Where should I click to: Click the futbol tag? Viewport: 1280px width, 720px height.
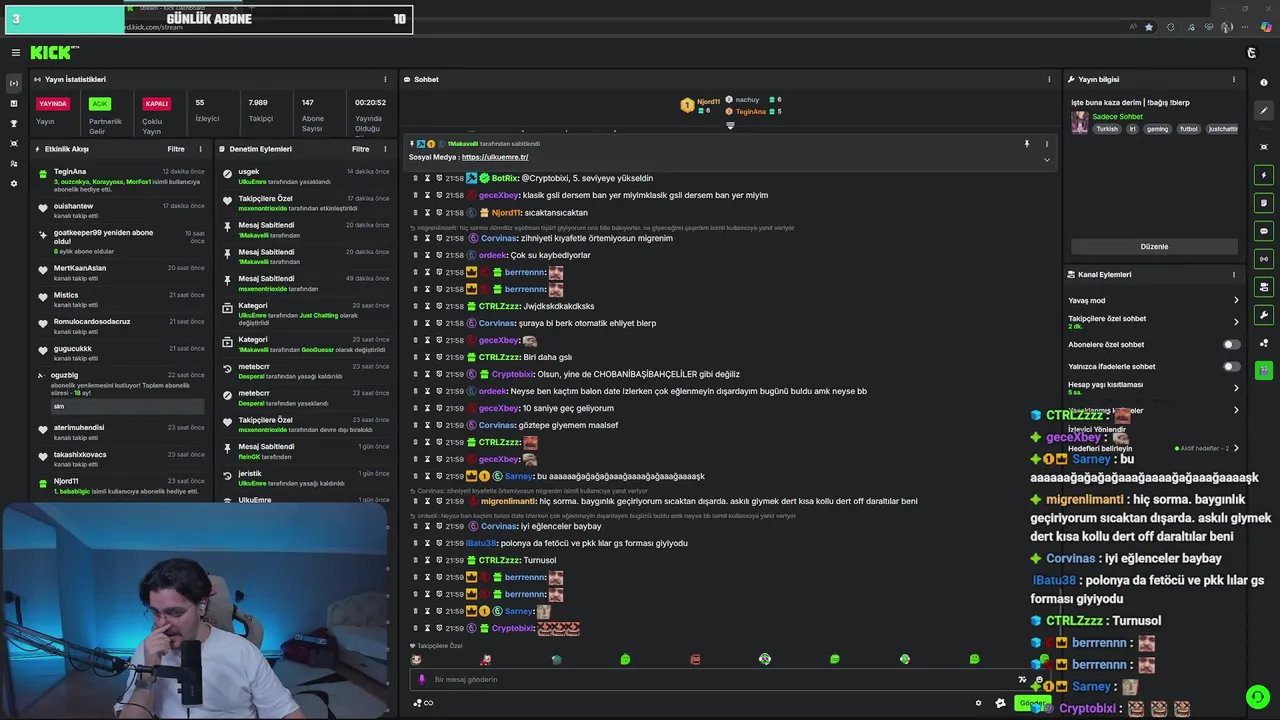pyautogui.click(x=1188, y=129)
